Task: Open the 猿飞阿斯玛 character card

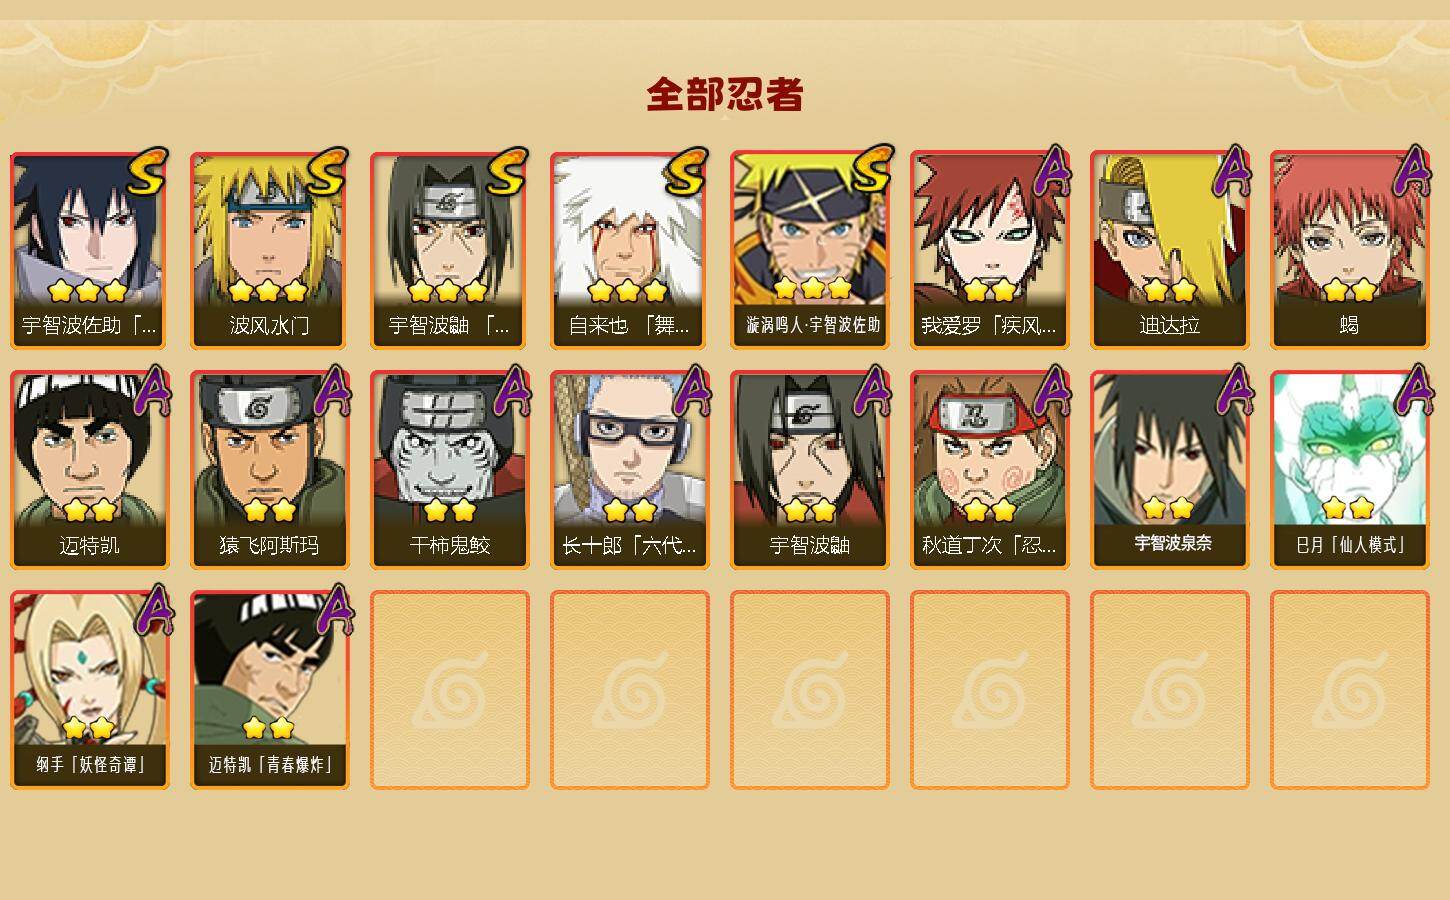Action: click(x=269, y=470)
